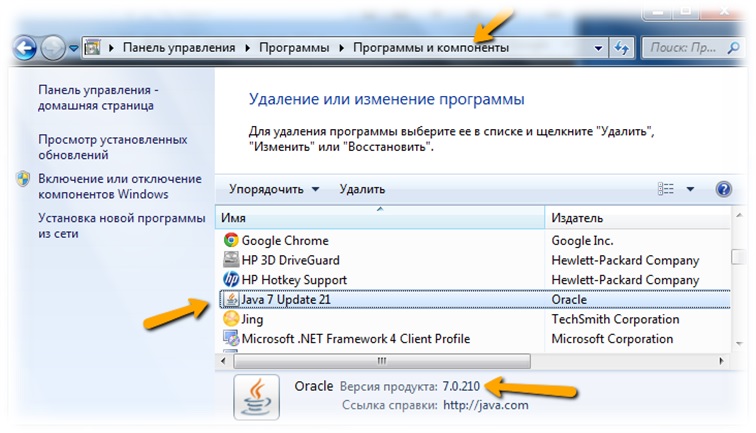
Task: Click the horizontal scrollbar right arrow
Action: click(x=721, y=361)
